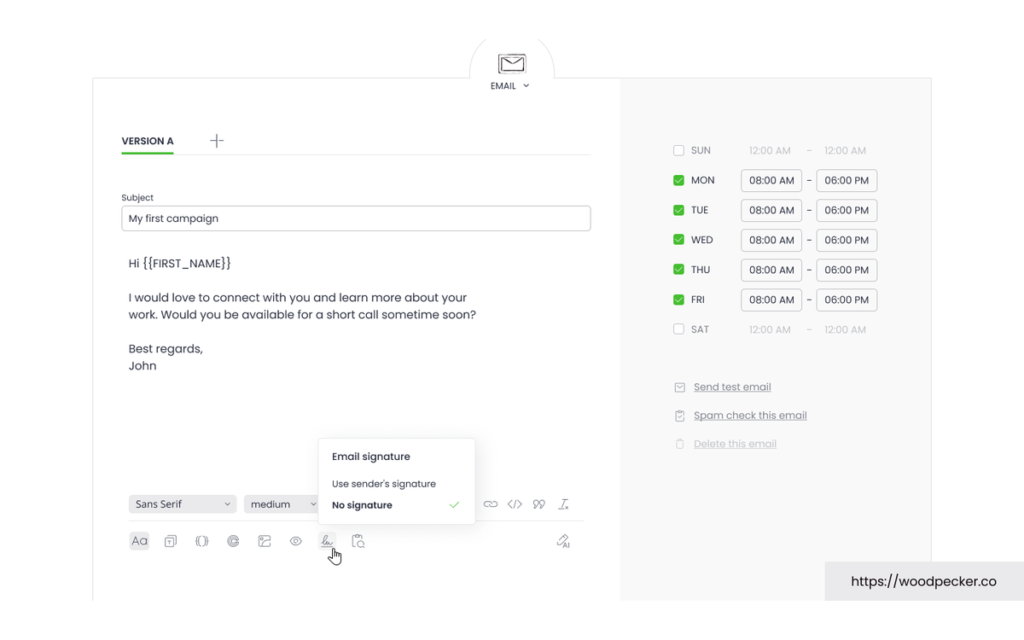Click SAT start time 12:00 AM

pyautogui.click(x=770, y=330)
